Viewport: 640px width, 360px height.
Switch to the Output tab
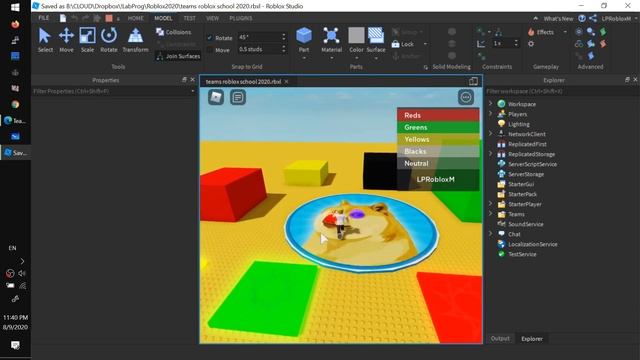click(x=500, y=338)
